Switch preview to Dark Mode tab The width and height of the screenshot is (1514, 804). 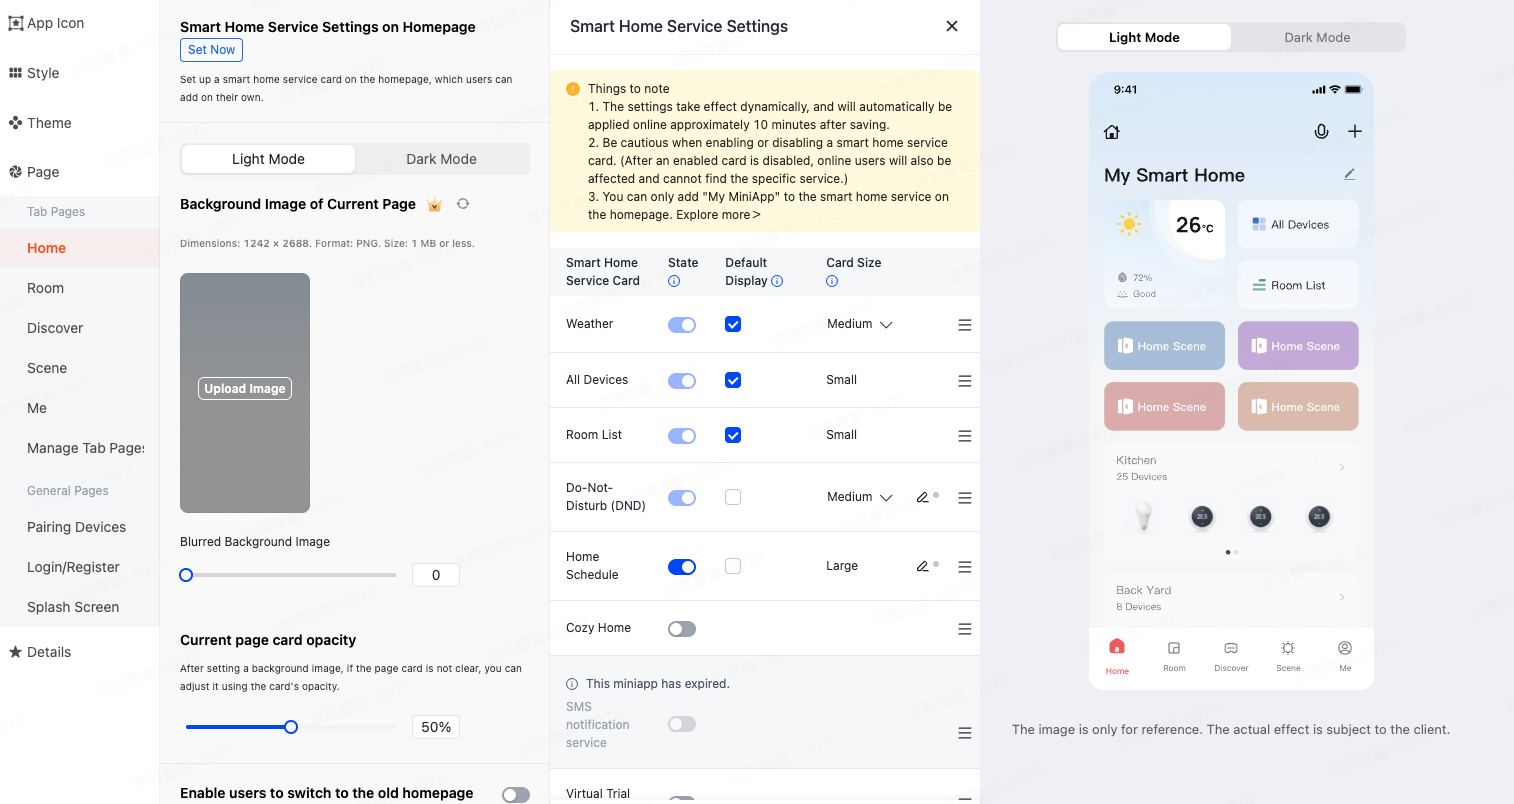tap(1317, 38)
